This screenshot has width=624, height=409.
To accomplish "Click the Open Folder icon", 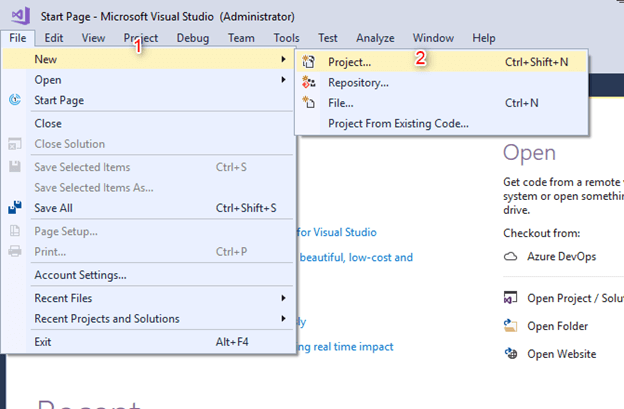I will [x=510, y=326].
